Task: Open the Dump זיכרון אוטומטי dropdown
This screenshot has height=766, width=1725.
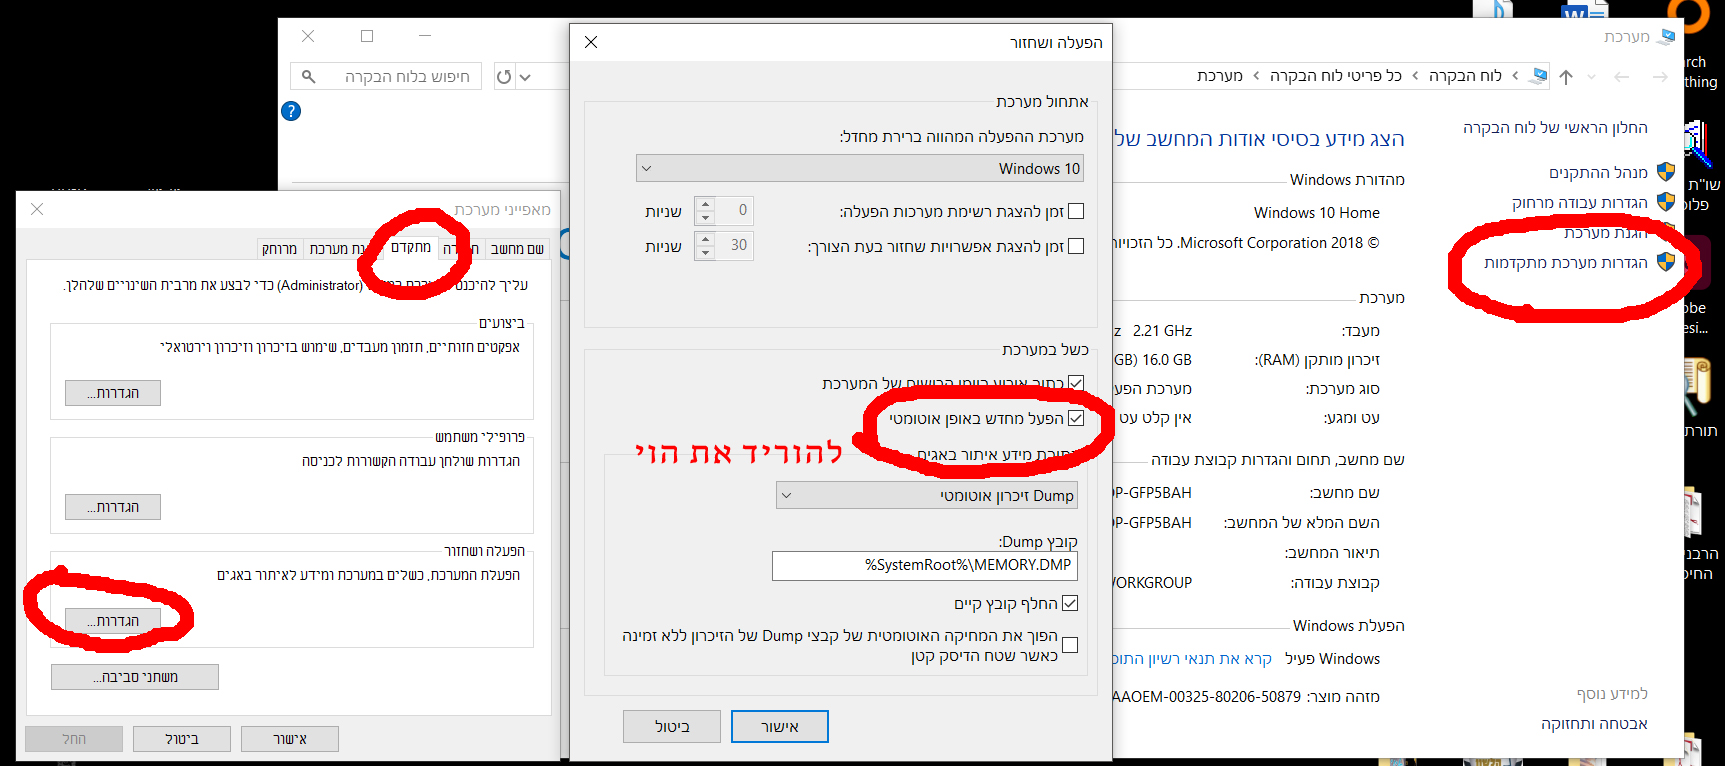Action: pos(927,495)
